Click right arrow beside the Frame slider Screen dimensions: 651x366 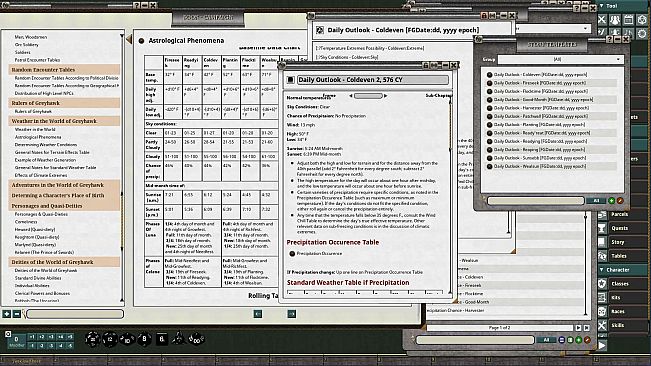(x=386, y=96)
